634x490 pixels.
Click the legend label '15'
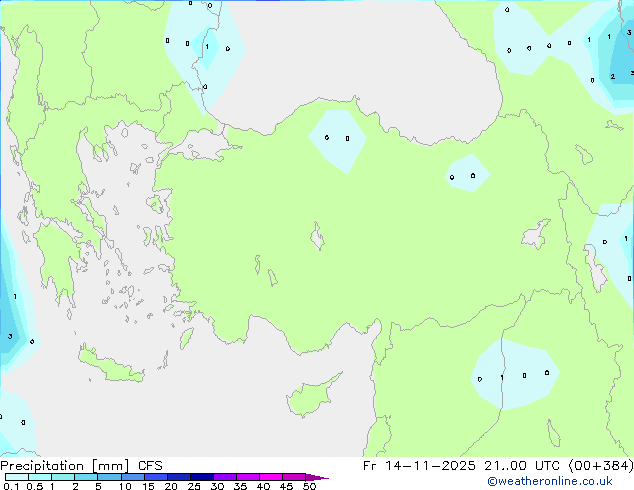148,486
